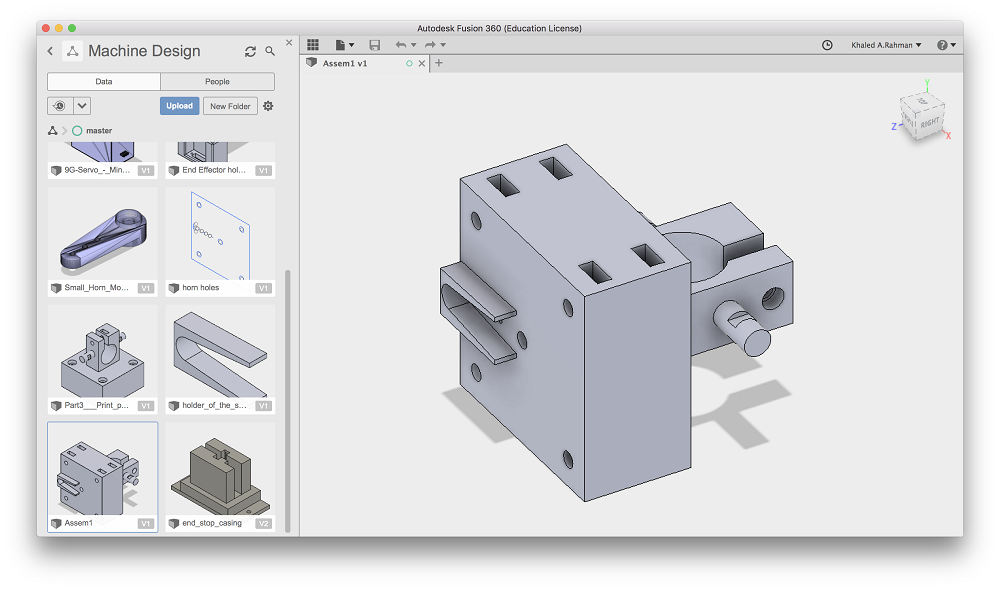Click the V1 version badge on Assem1

point(146,523)
